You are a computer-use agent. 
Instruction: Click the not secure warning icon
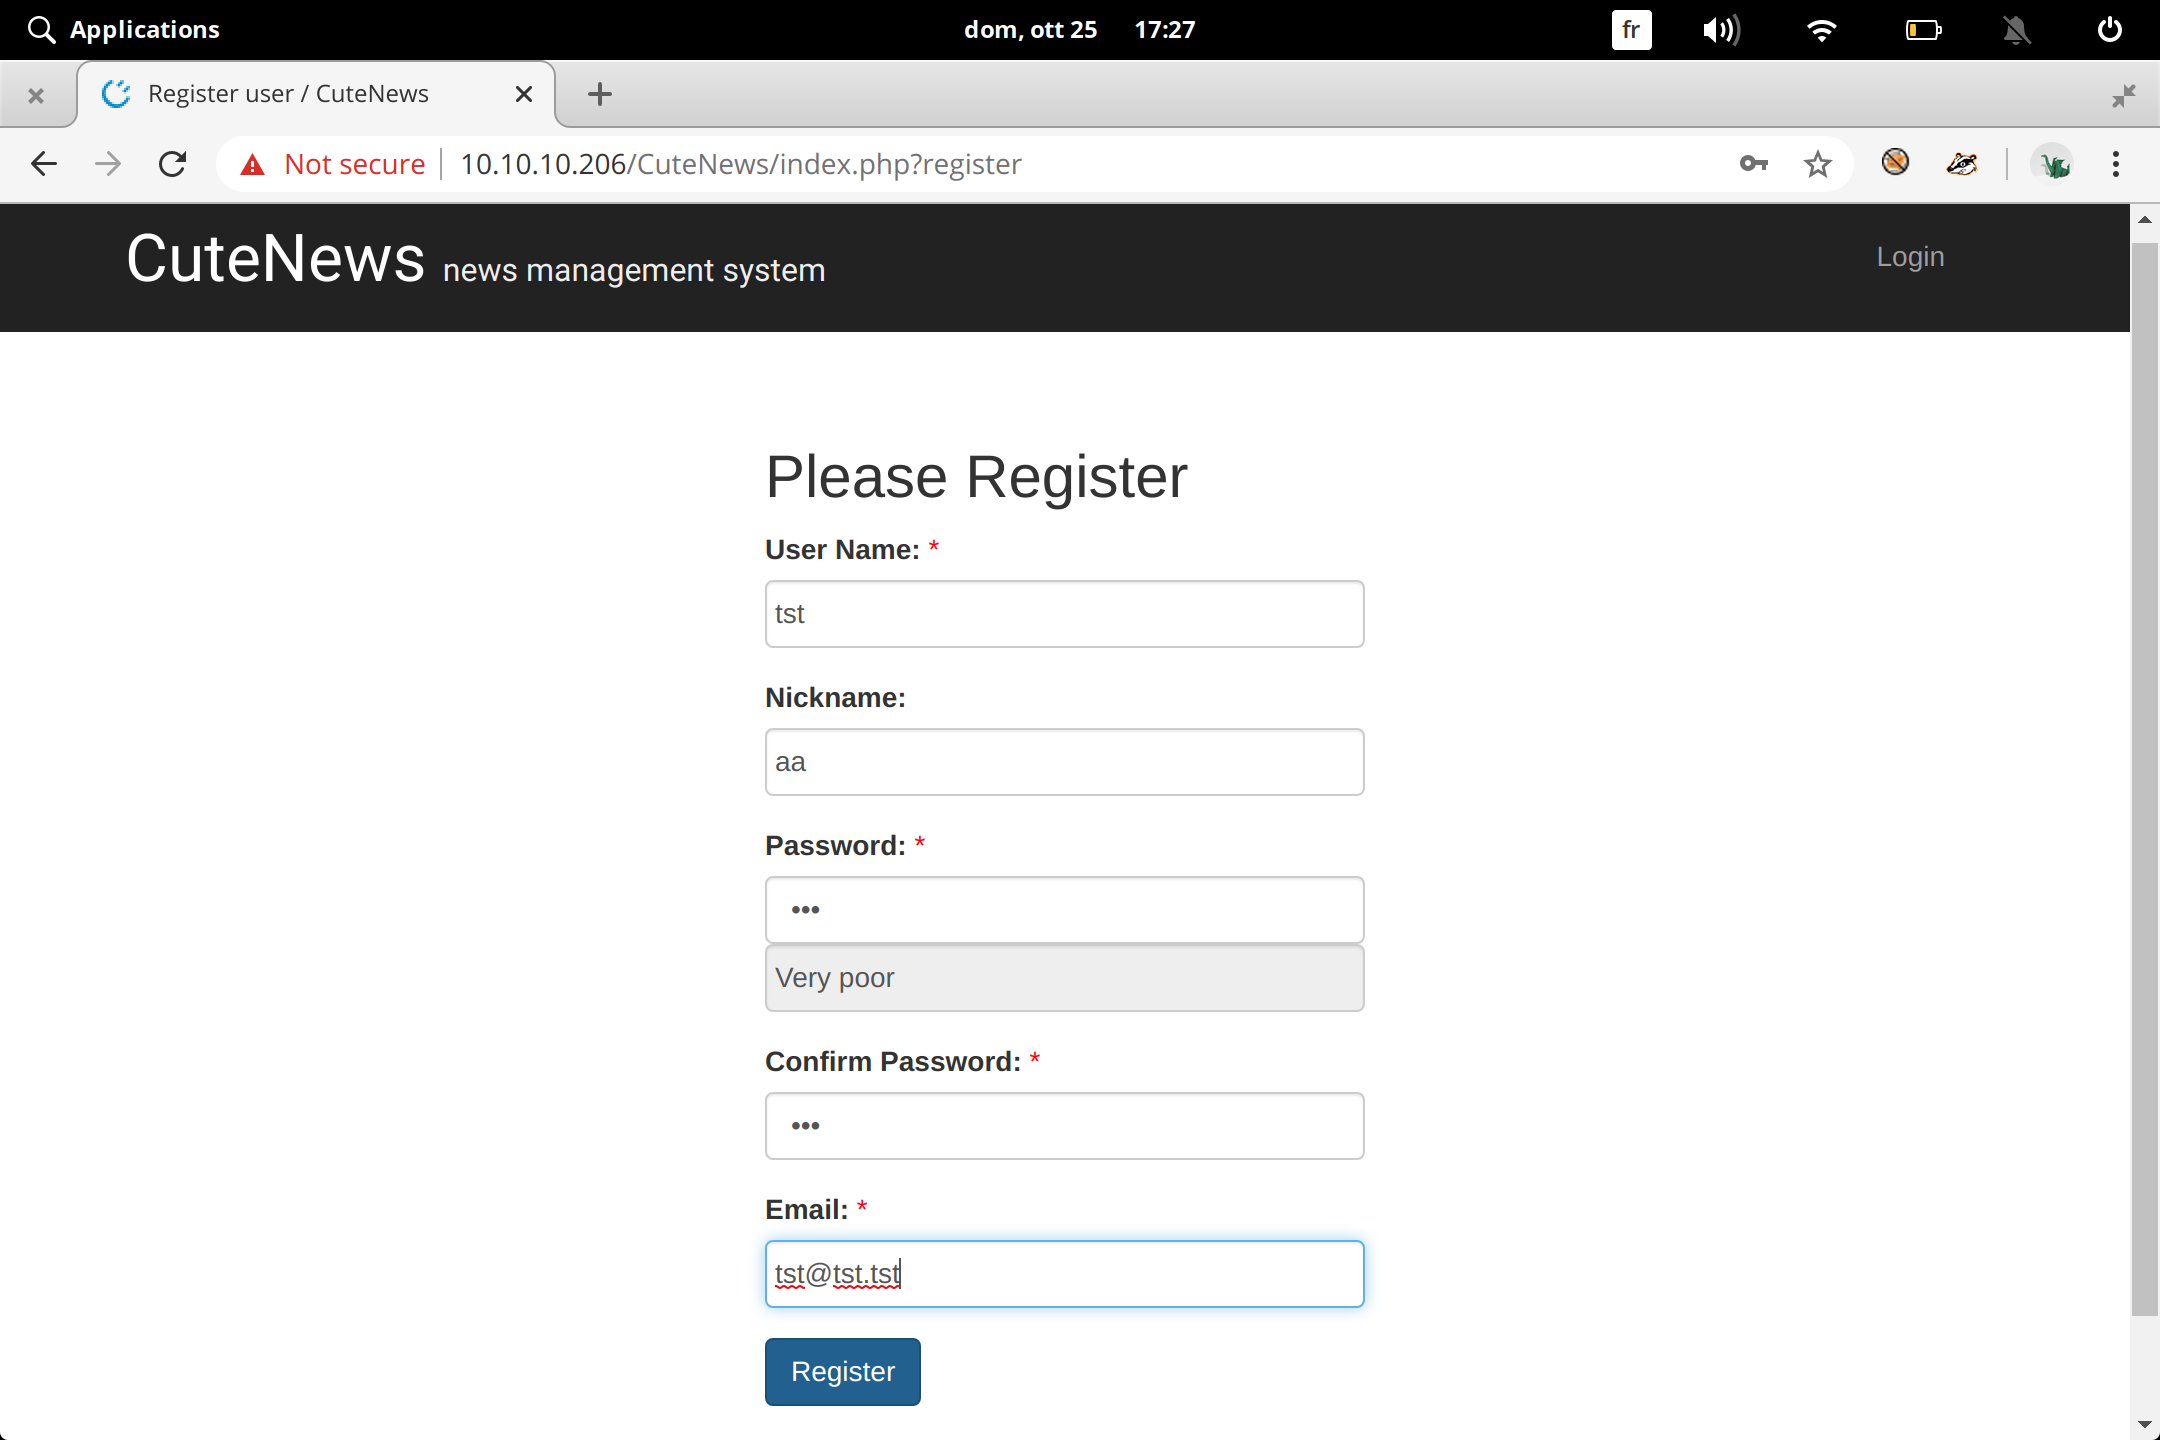(253, 165)
